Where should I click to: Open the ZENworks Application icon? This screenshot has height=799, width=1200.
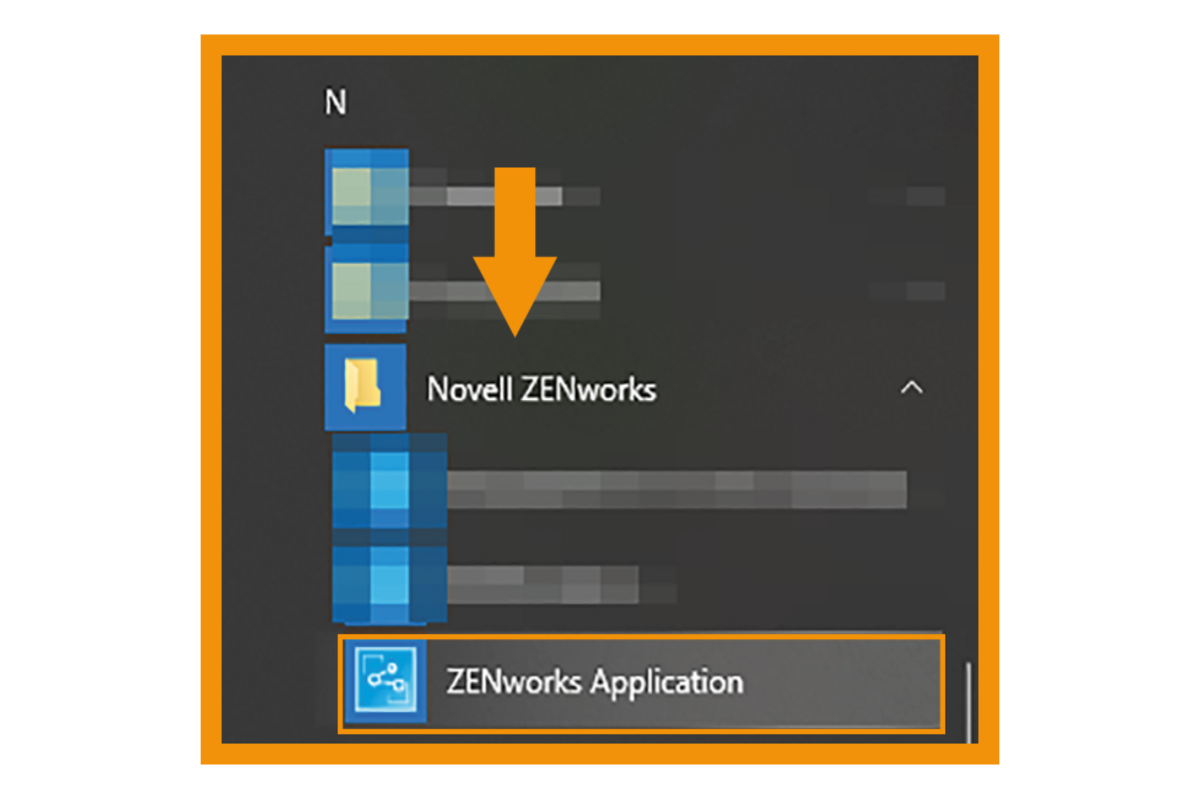[x=385, y=681]
